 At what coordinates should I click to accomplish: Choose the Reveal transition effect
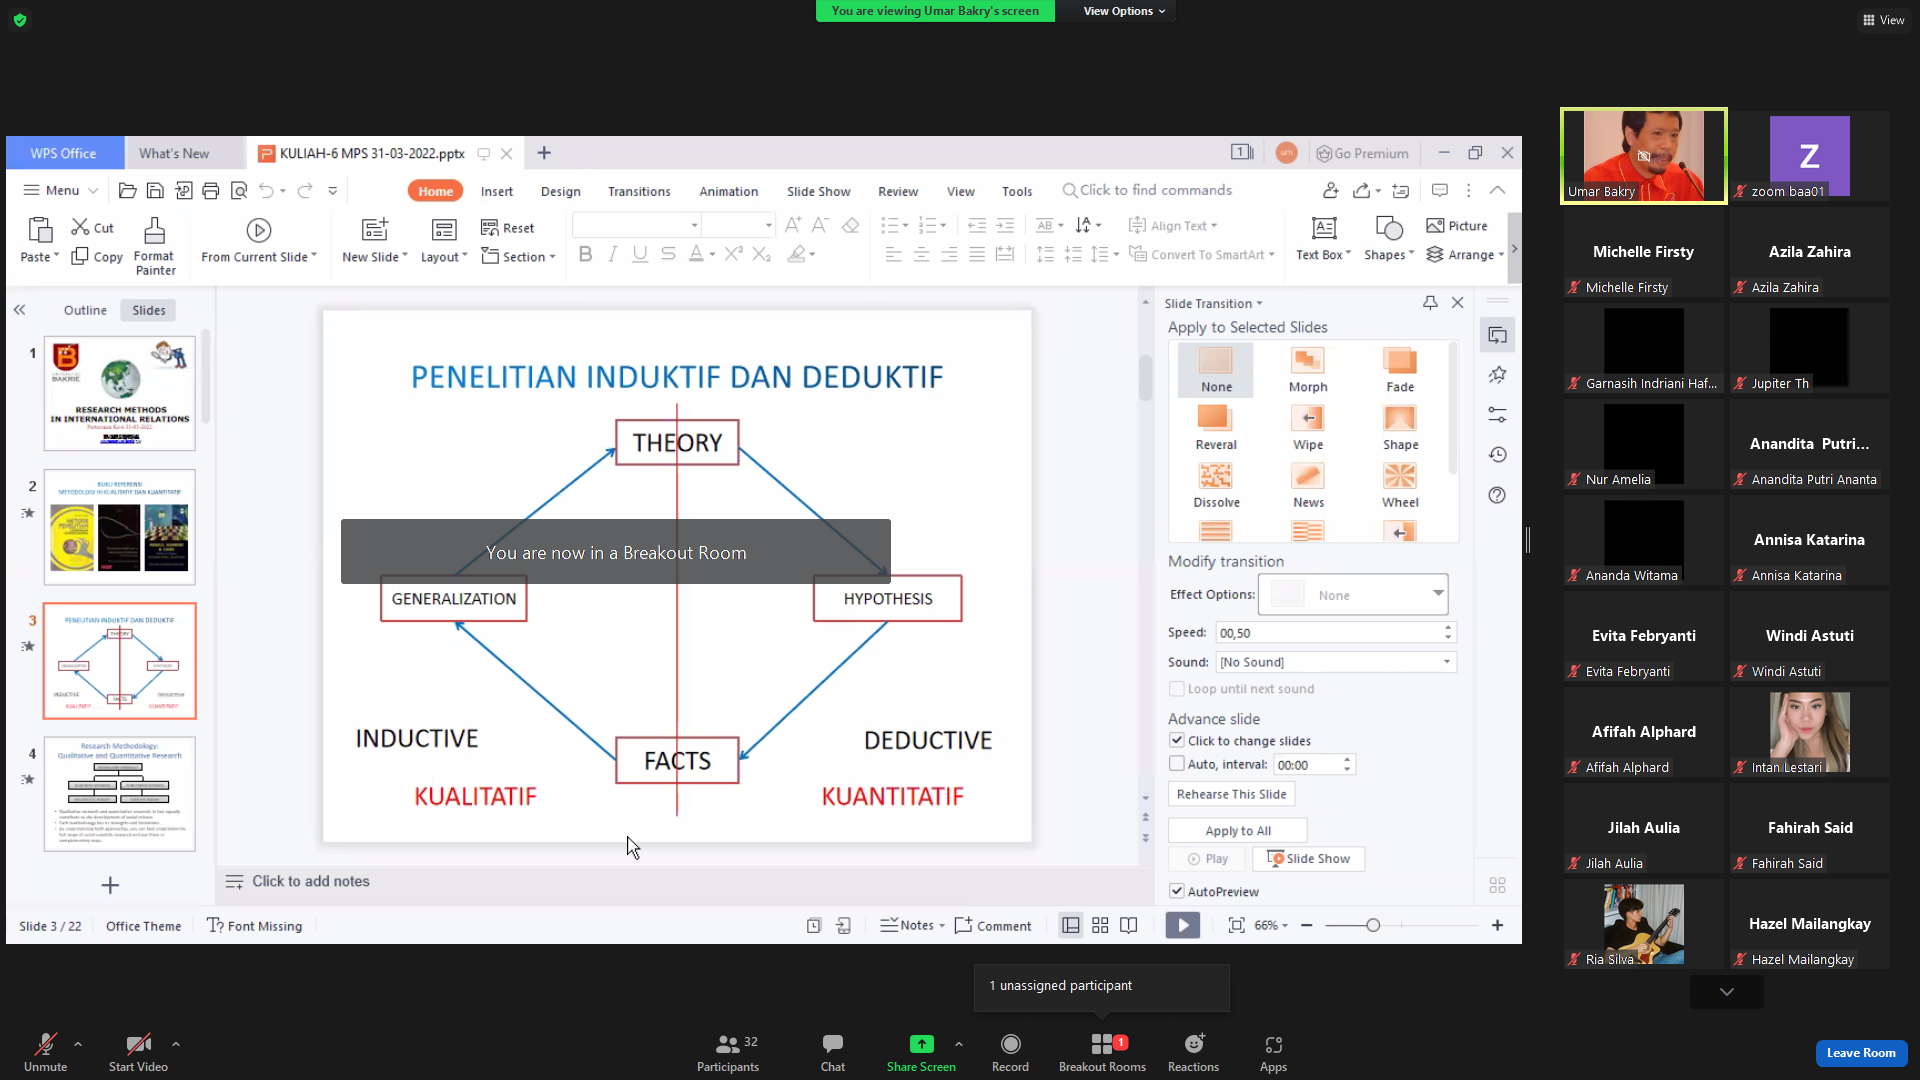[1216, 428]
